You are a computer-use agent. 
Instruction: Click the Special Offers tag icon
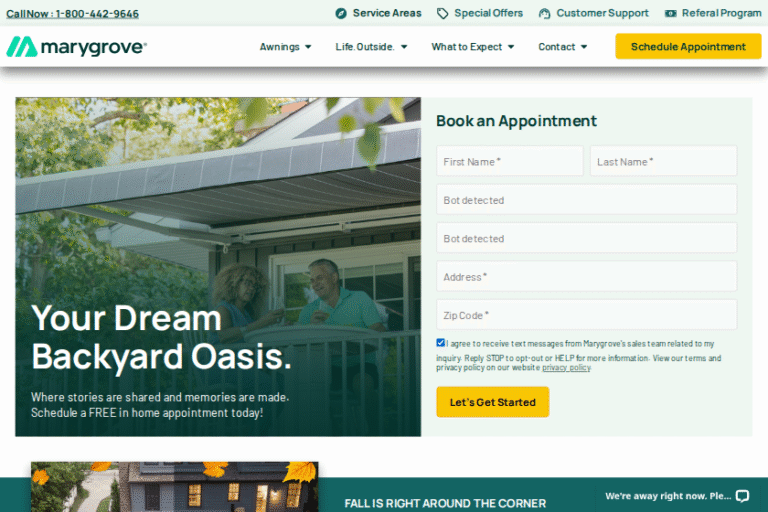[x=442, y=13]
